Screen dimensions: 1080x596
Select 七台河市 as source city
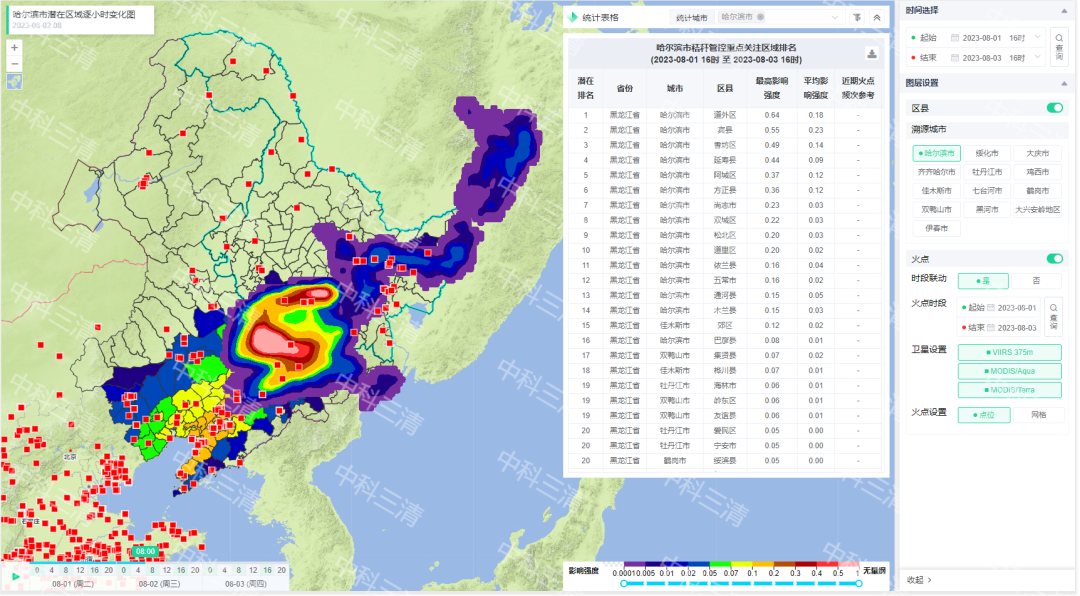click(x=987, y=191)
